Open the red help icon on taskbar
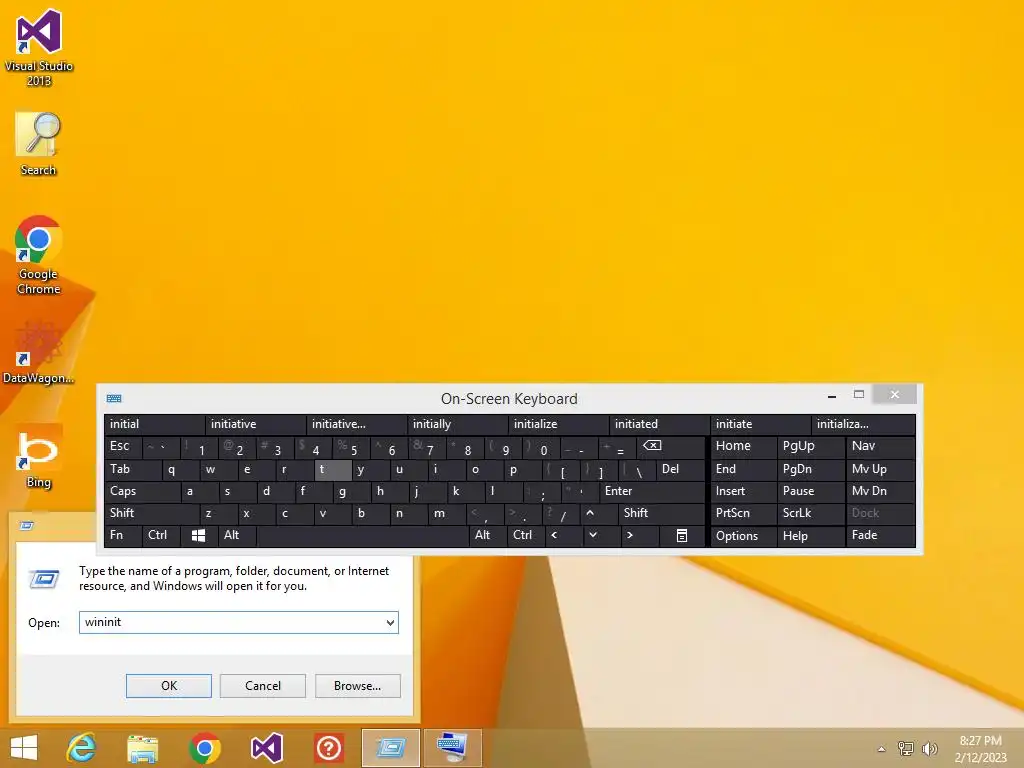This screenshot has height=768, width=1024. pyautogui.click(x=328, y=748)
